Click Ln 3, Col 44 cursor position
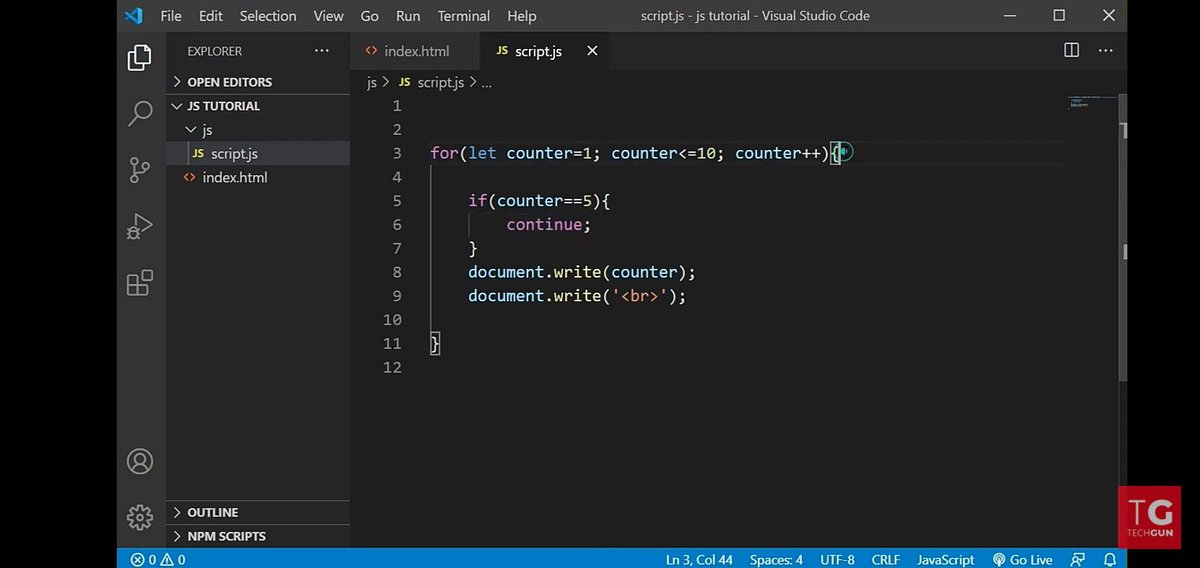Image resolution: width=1200 pixels, height=568 pixels. [x=699, y=560]
